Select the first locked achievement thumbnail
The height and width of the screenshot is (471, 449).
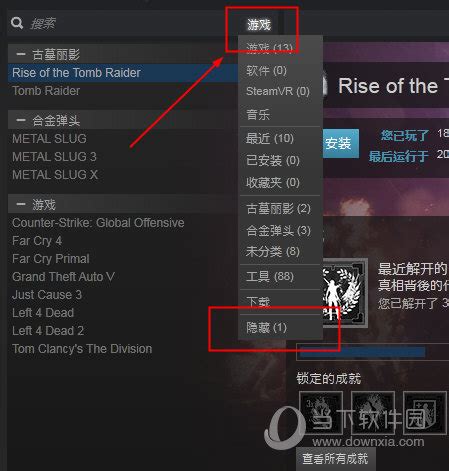click(x=321, y=413)
